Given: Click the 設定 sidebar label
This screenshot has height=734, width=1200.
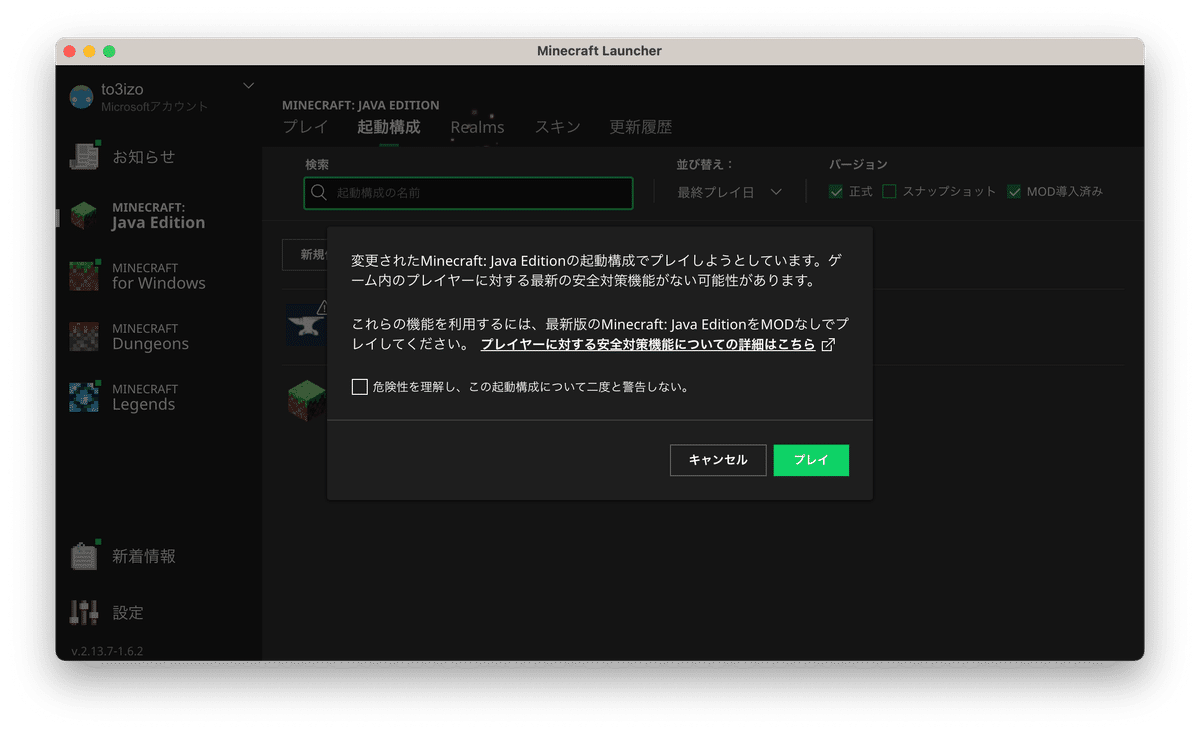Looking at the screenshot, I should [x=128, y=613].
